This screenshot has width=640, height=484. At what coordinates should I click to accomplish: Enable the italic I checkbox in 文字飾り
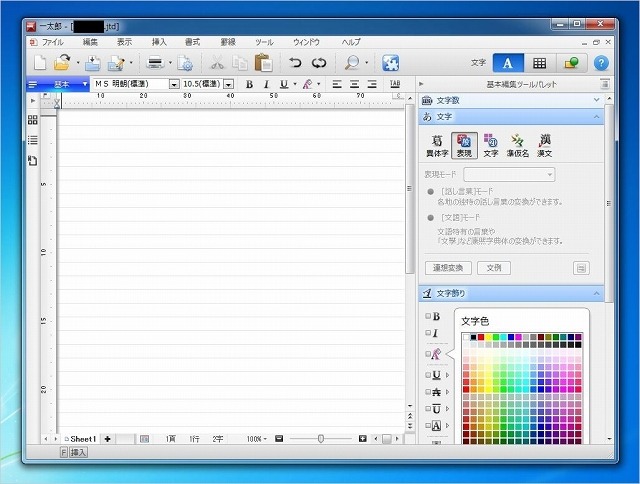[429, 333]
